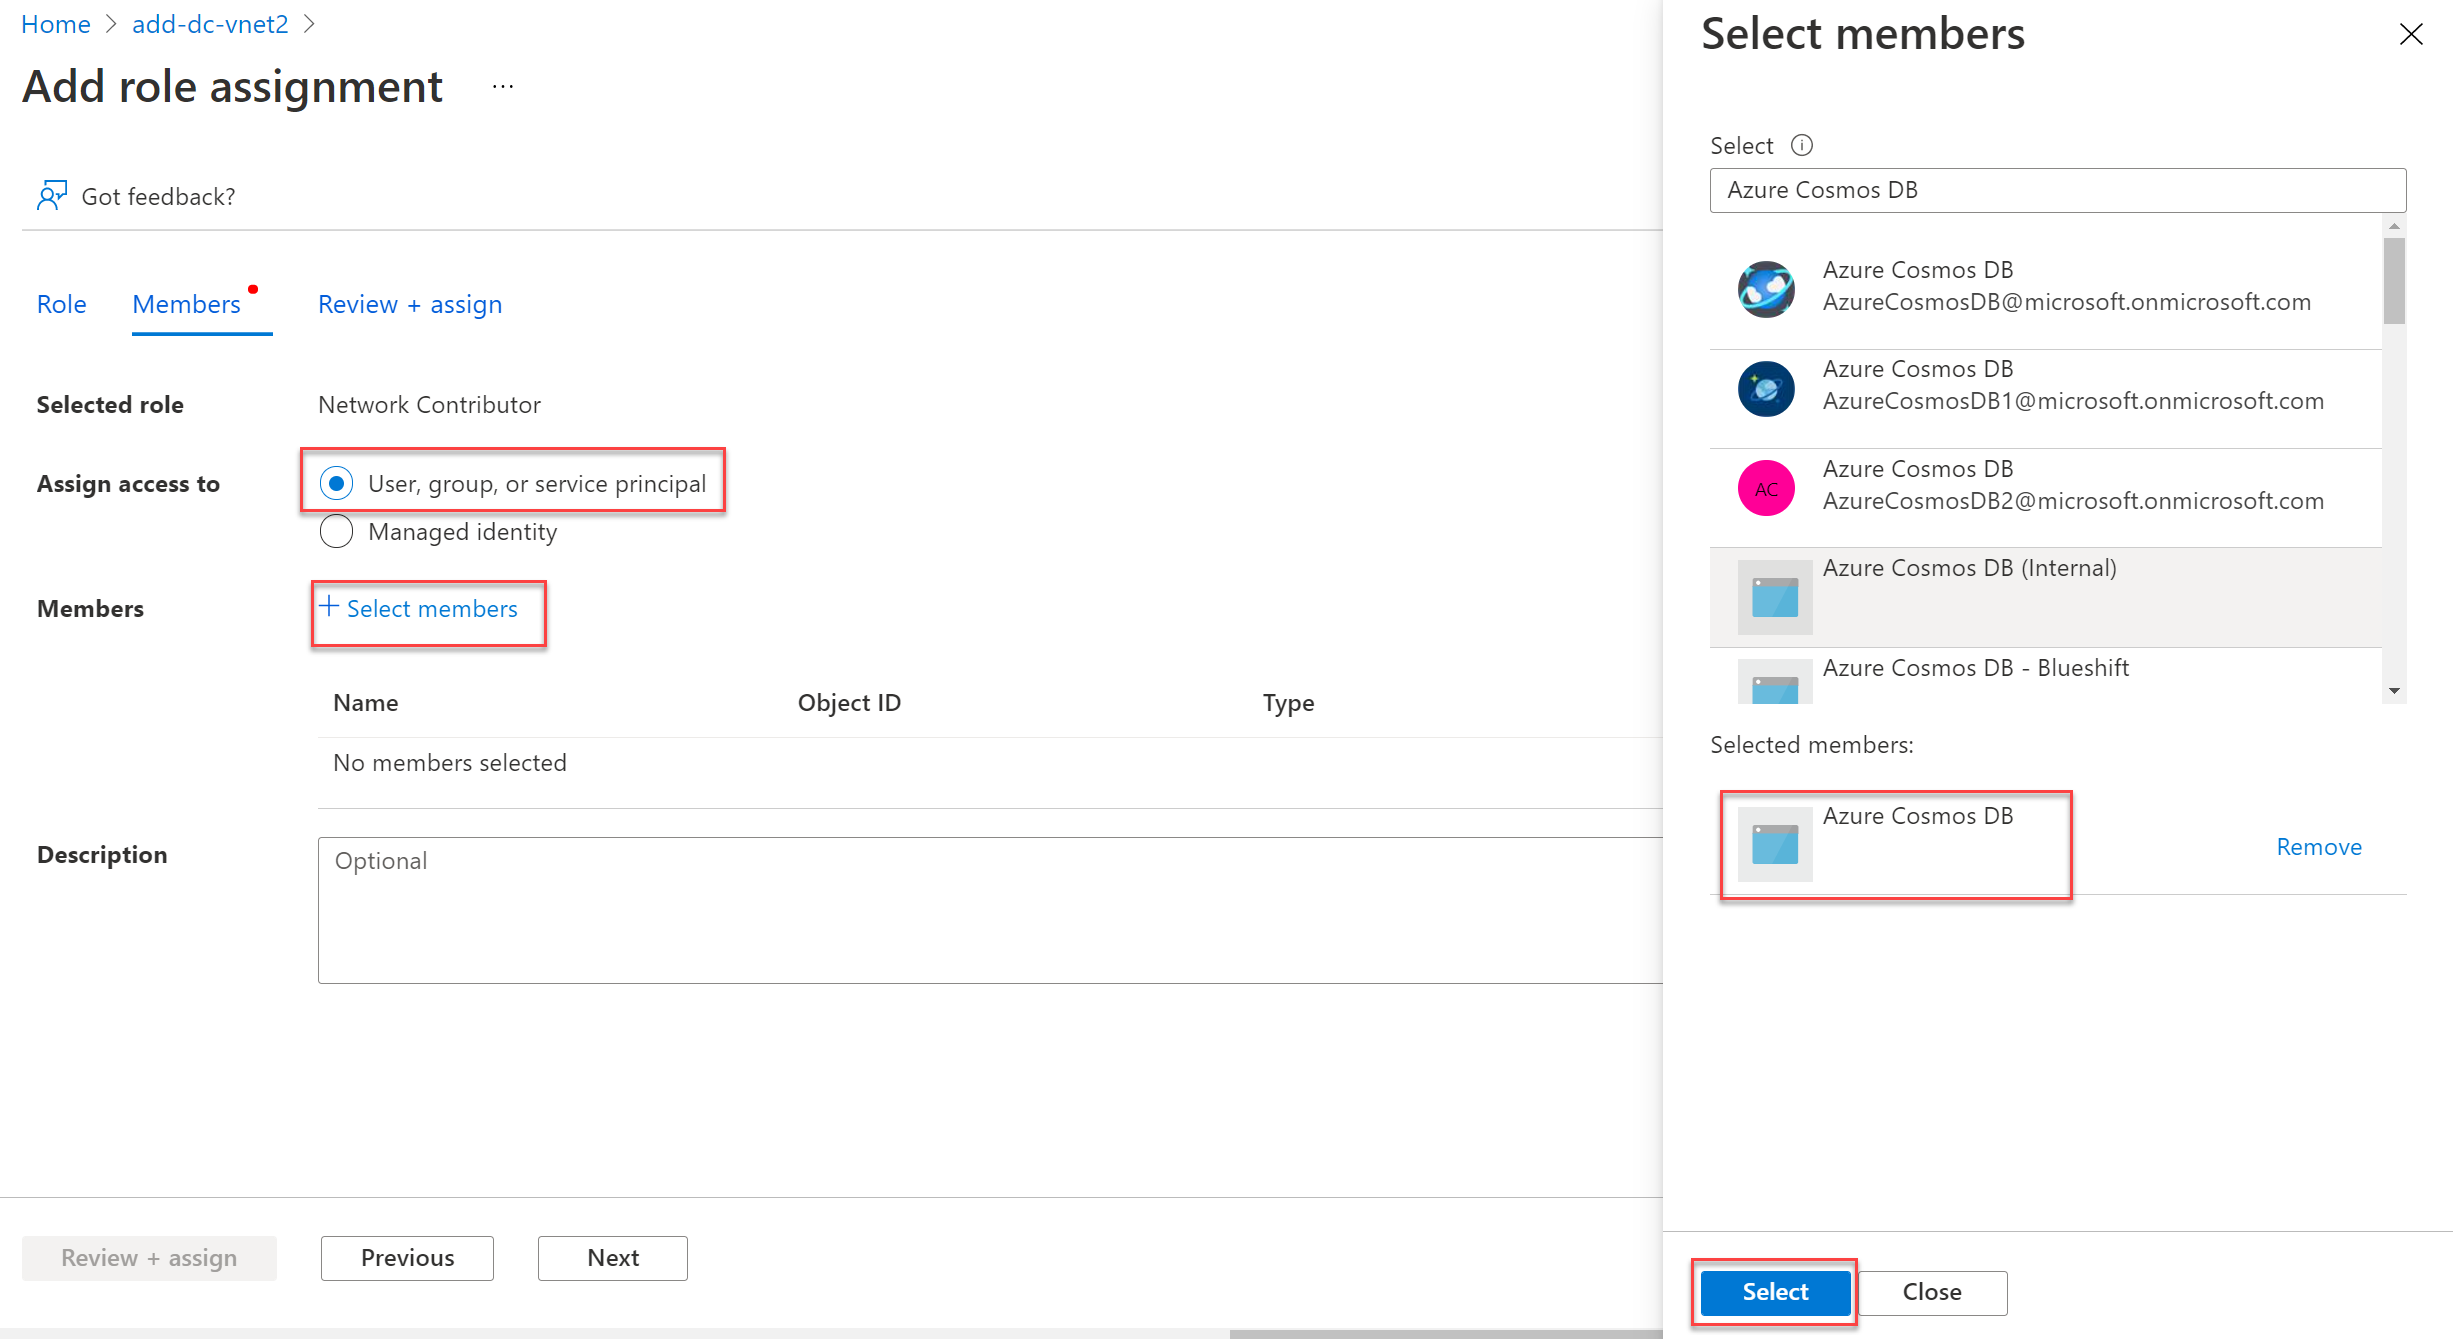
Task: Select the User, group, or service principal option
Action: click(336, 482)
